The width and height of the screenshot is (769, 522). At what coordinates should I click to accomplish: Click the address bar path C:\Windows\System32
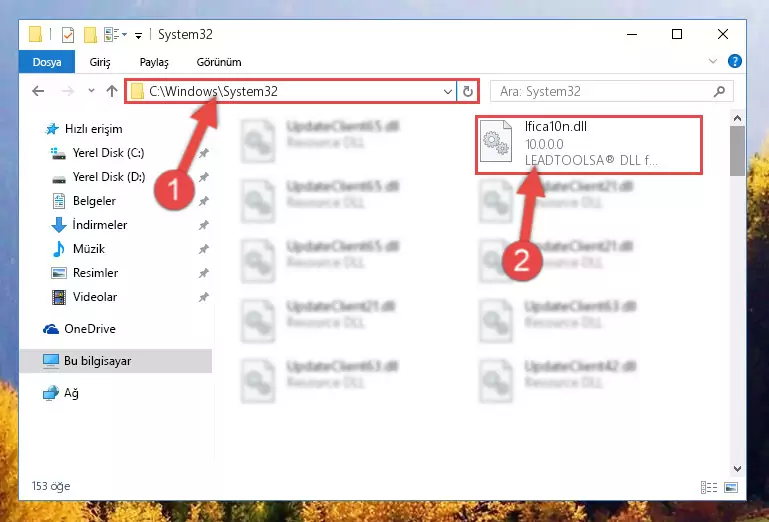[213, 91]
